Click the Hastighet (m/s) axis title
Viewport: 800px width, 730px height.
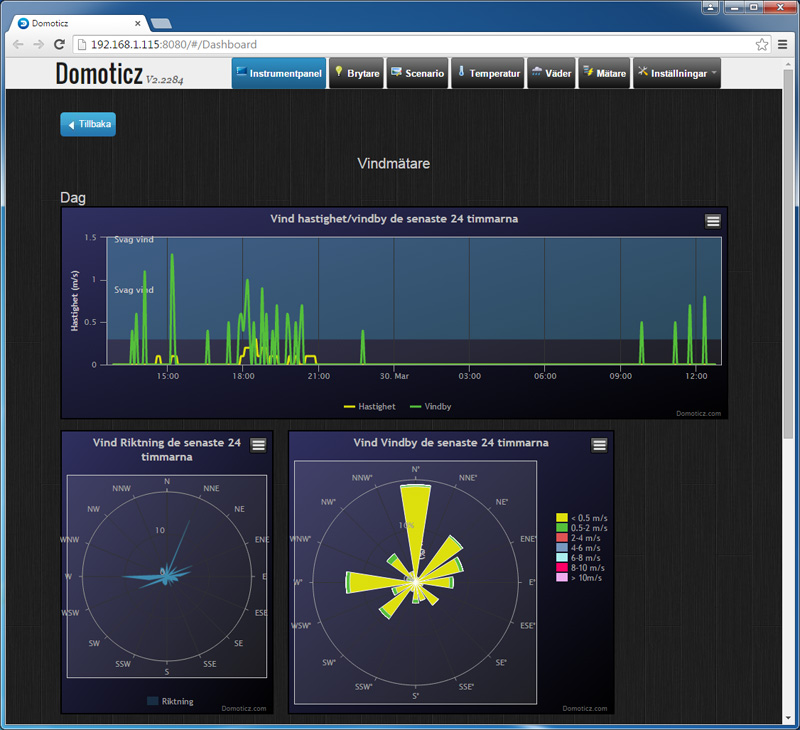(x=75, y=300)
